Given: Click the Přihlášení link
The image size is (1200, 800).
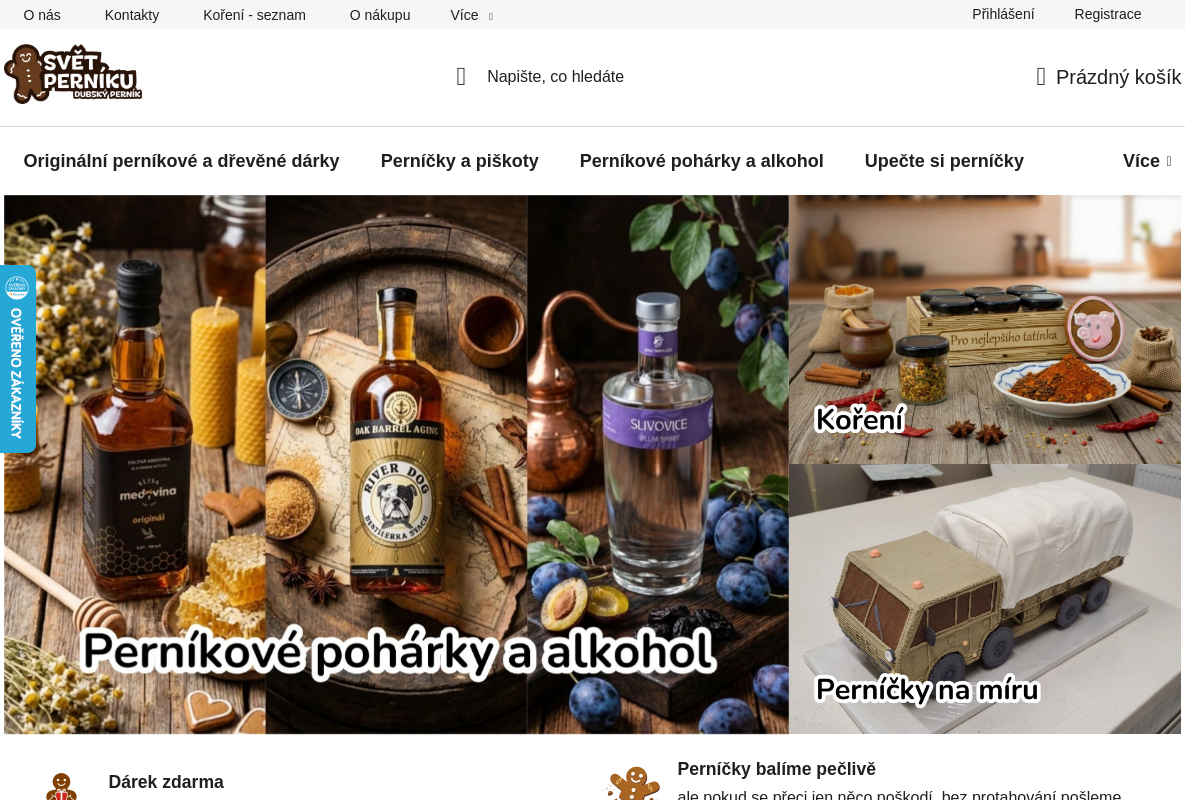Looking at the screenshot, I should (1003, 14).
